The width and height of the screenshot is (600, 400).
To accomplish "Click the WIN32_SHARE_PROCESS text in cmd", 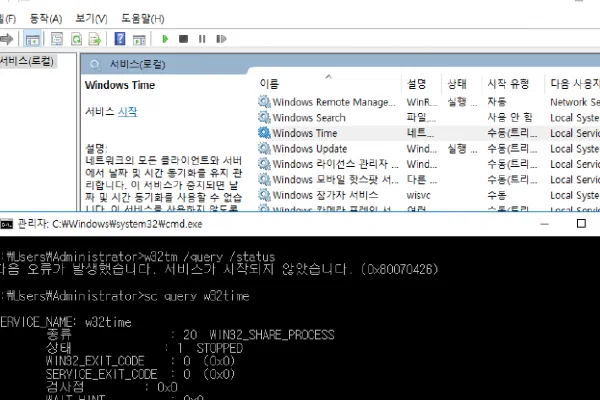I will [272, 335].
